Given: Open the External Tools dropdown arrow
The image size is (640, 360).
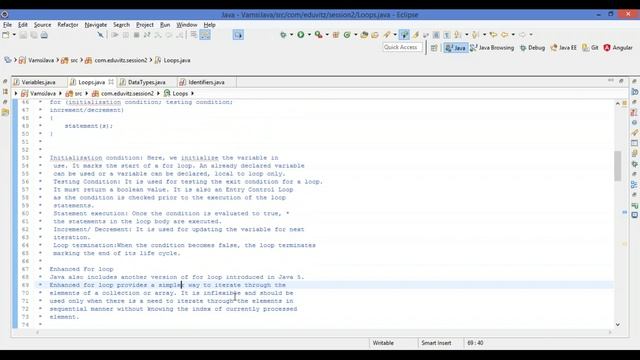Looking at the screenshot, I should tap(327, 35).
